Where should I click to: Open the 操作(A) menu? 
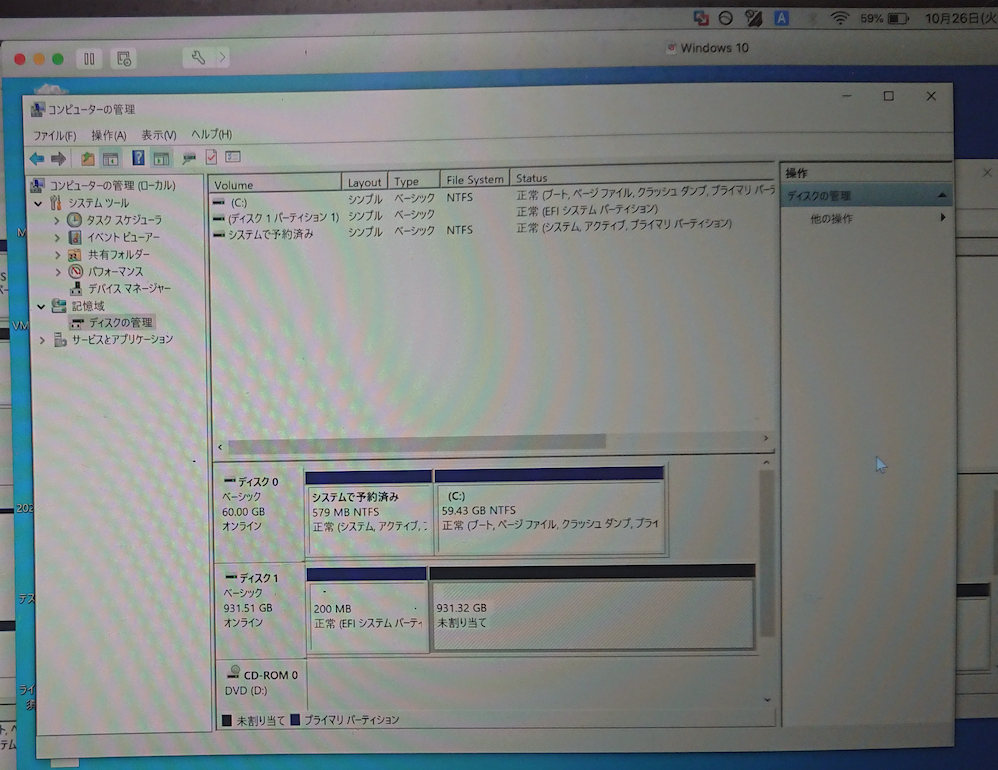pyautogui.click(x=109, y=135)
